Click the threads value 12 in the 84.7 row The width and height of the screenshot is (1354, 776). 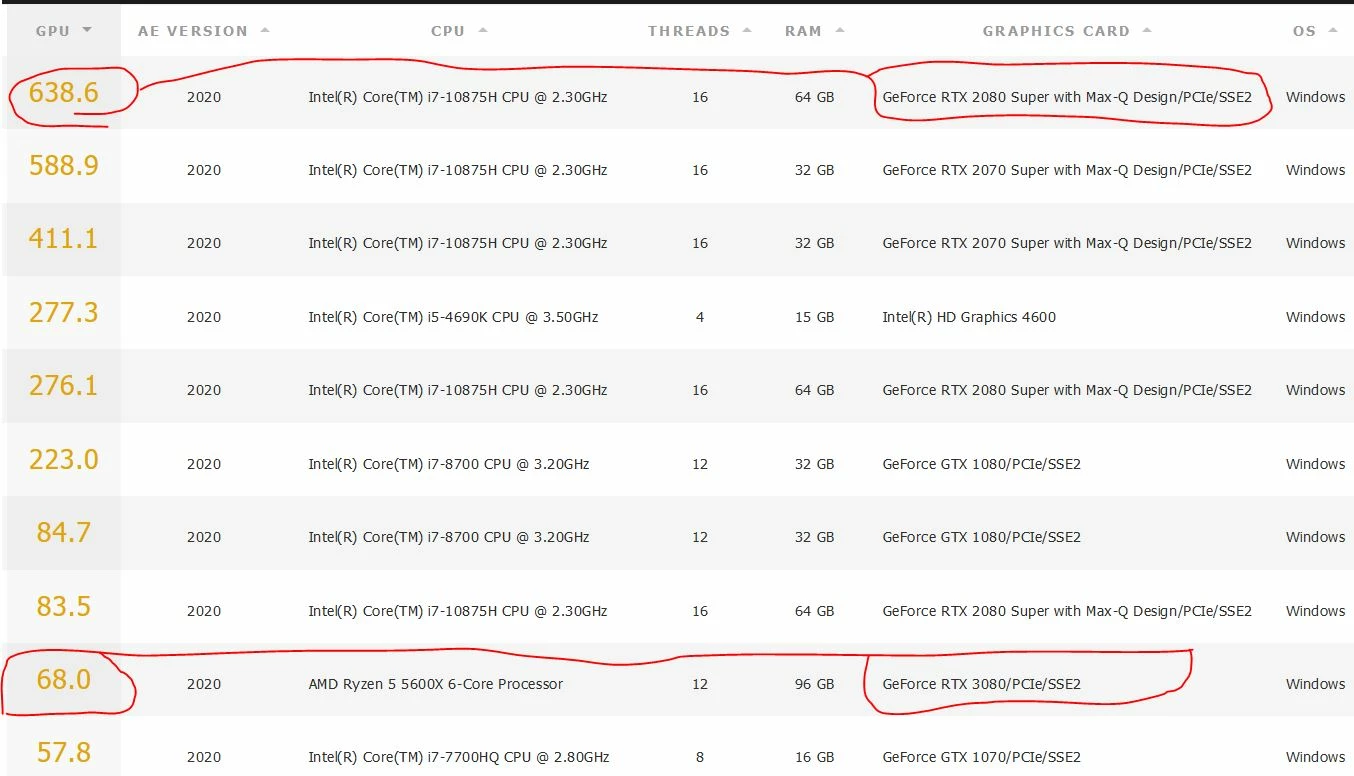(700, 537)
